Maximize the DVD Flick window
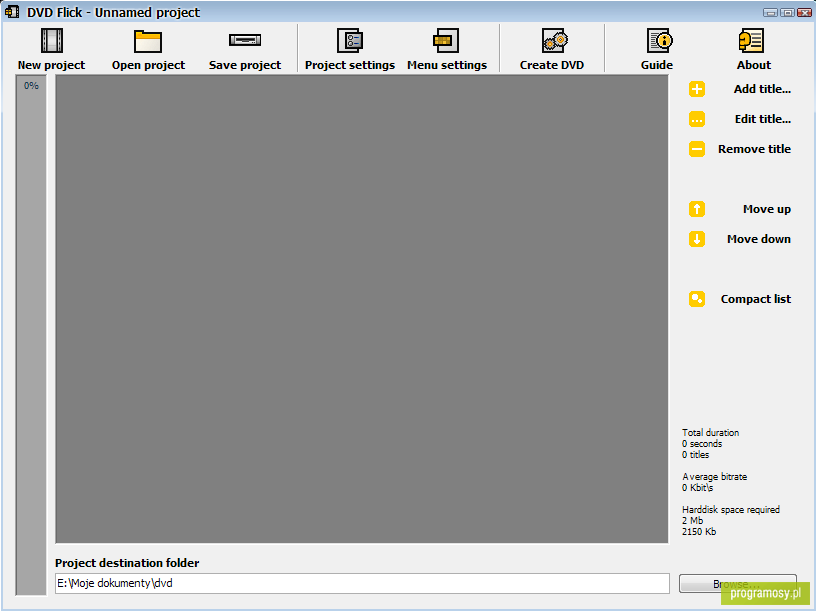The width and height of the screenshot is (816, 611). [x=787, y=12]
